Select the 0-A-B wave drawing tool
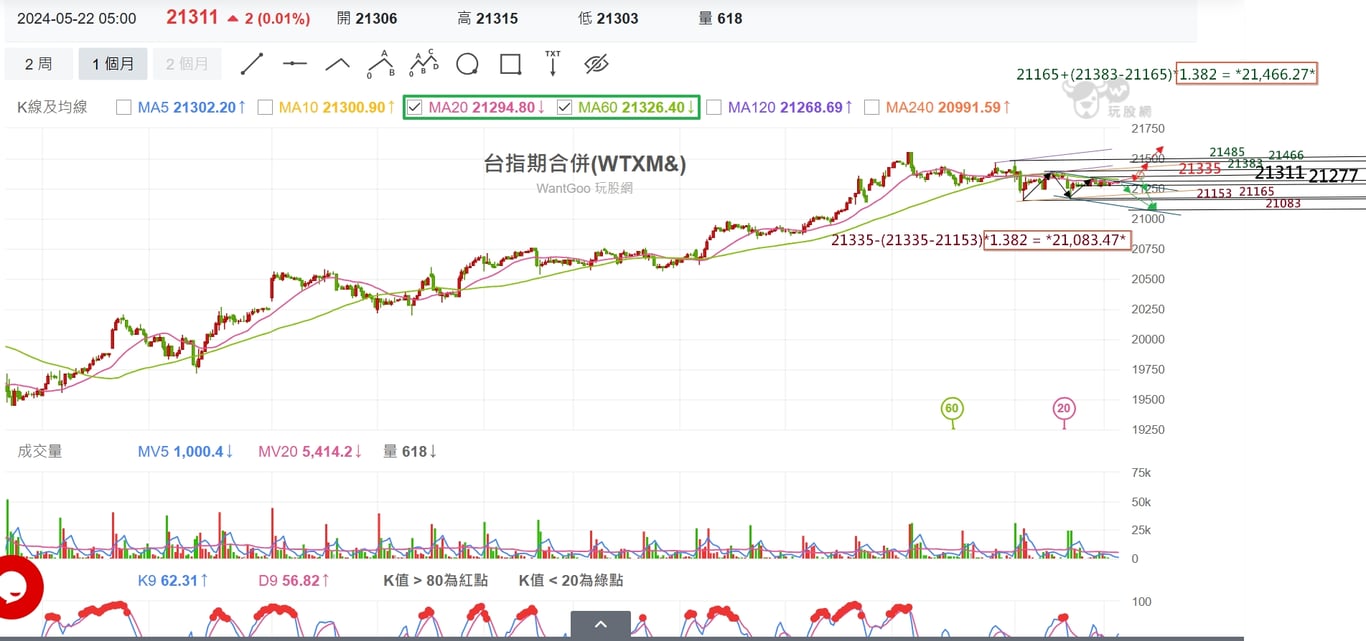The width and height of the screenshot is (1366, 641). coord(381,64)
